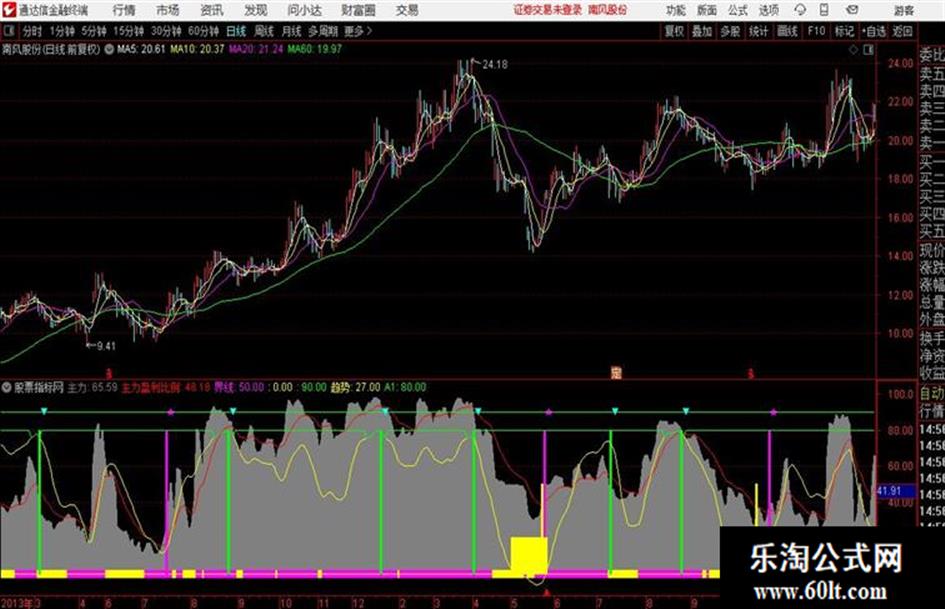Click the 2013年 date axis label

pos(17,602)
